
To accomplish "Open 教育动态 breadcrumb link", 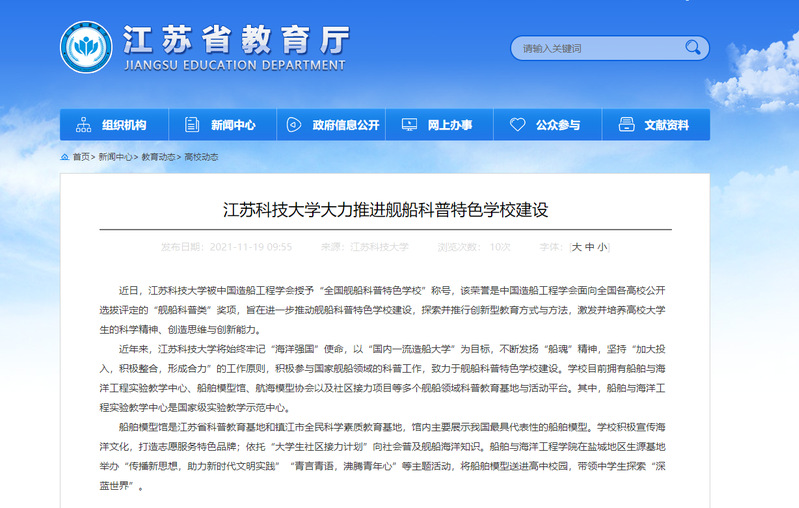I will (x=158, y=157).
